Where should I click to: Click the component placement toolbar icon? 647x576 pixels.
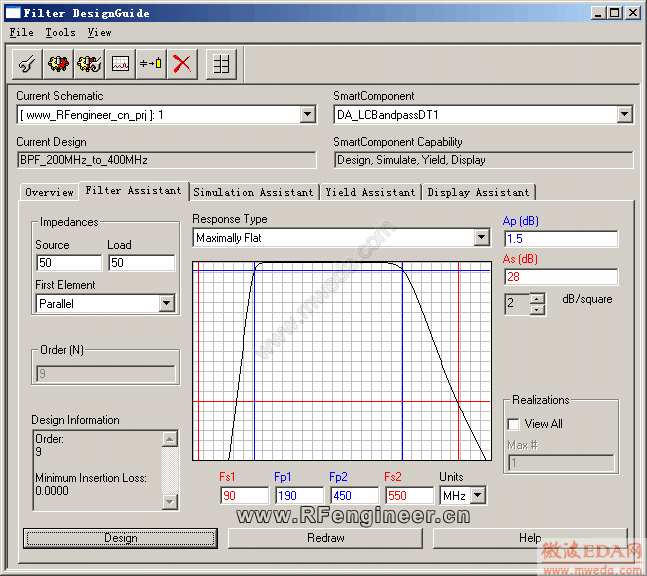(151, 64)
